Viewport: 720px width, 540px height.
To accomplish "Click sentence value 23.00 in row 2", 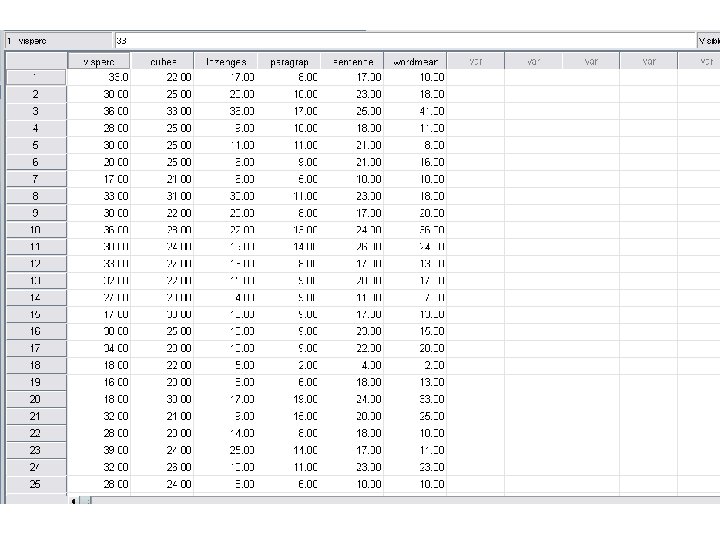I will pyautogui.click(x=352, y=94).
